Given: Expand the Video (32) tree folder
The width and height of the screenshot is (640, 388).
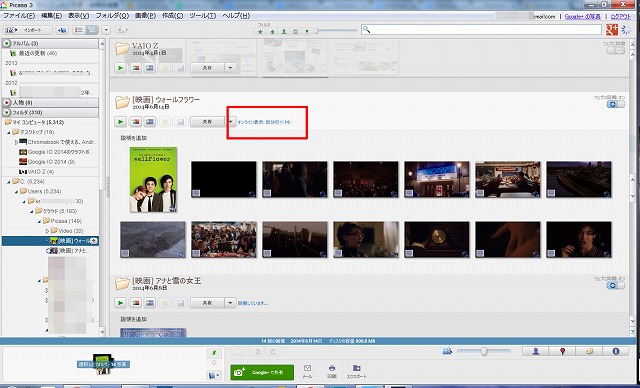Looking at the screenshot, I should tap(47, 231).
